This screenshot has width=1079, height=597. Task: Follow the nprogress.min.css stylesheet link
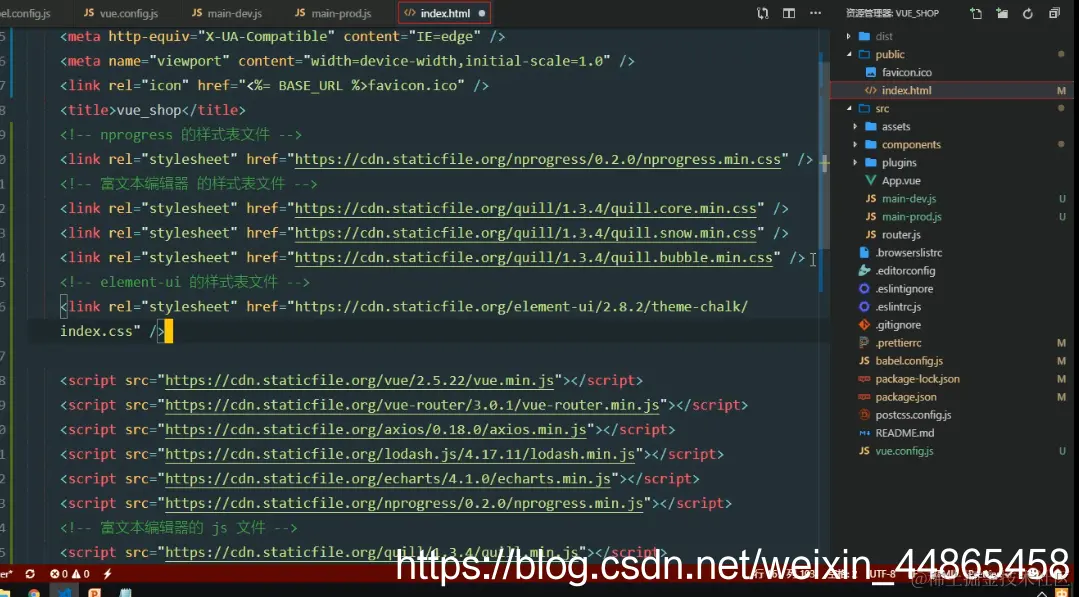click(x=538, y=160)
